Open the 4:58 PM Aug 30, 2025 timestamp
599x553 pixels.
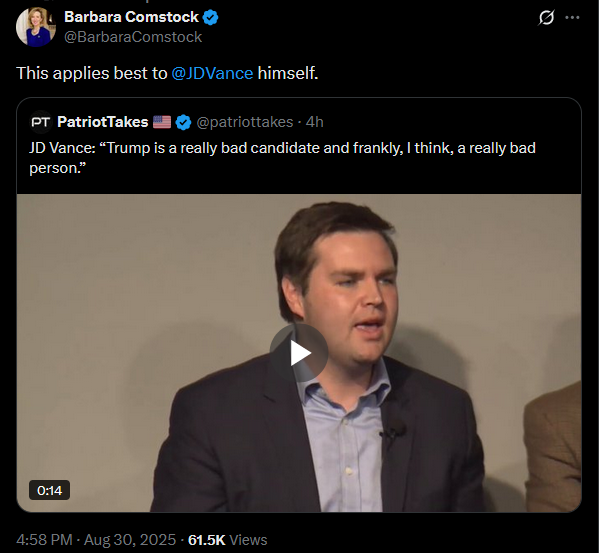(96, 540)
